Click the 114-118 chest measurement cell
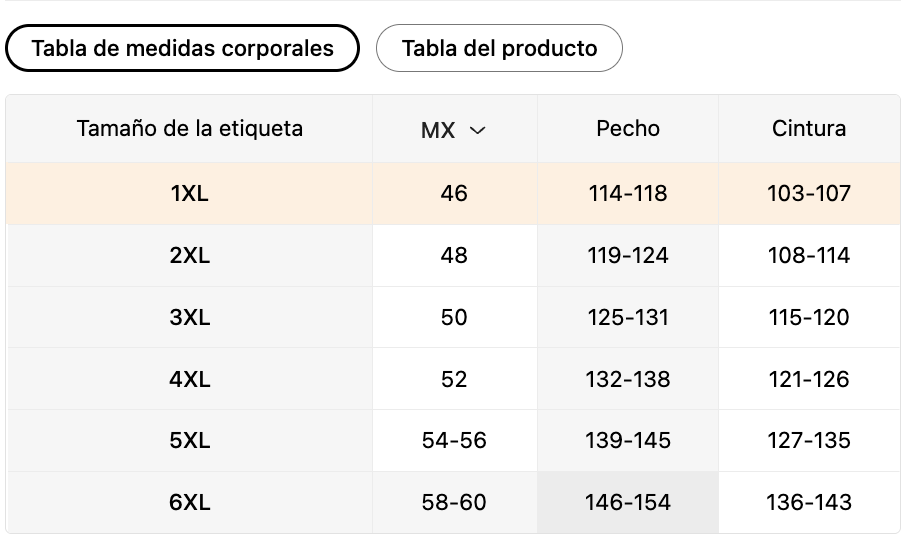 (x=628, y=193)
